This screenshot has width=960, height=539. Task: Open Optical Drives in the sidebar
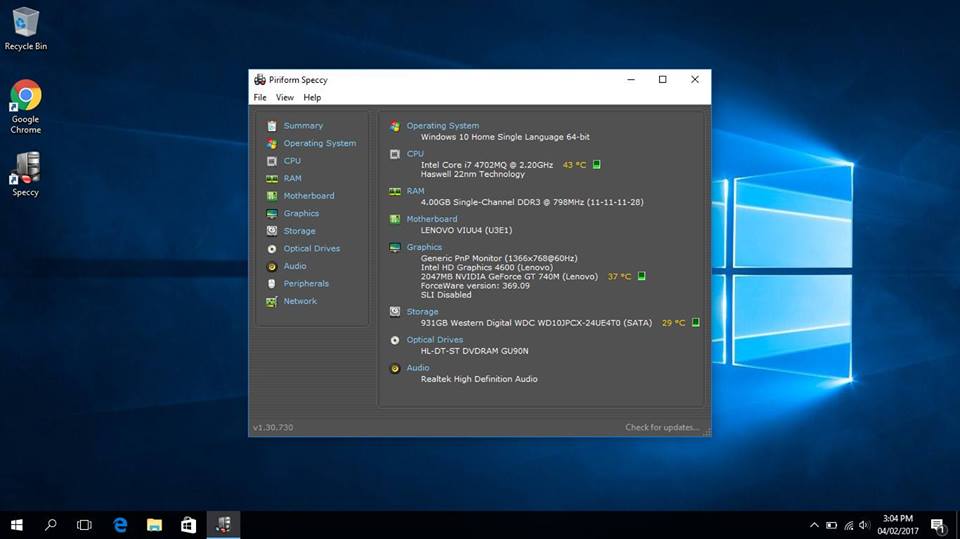[311, 249]
